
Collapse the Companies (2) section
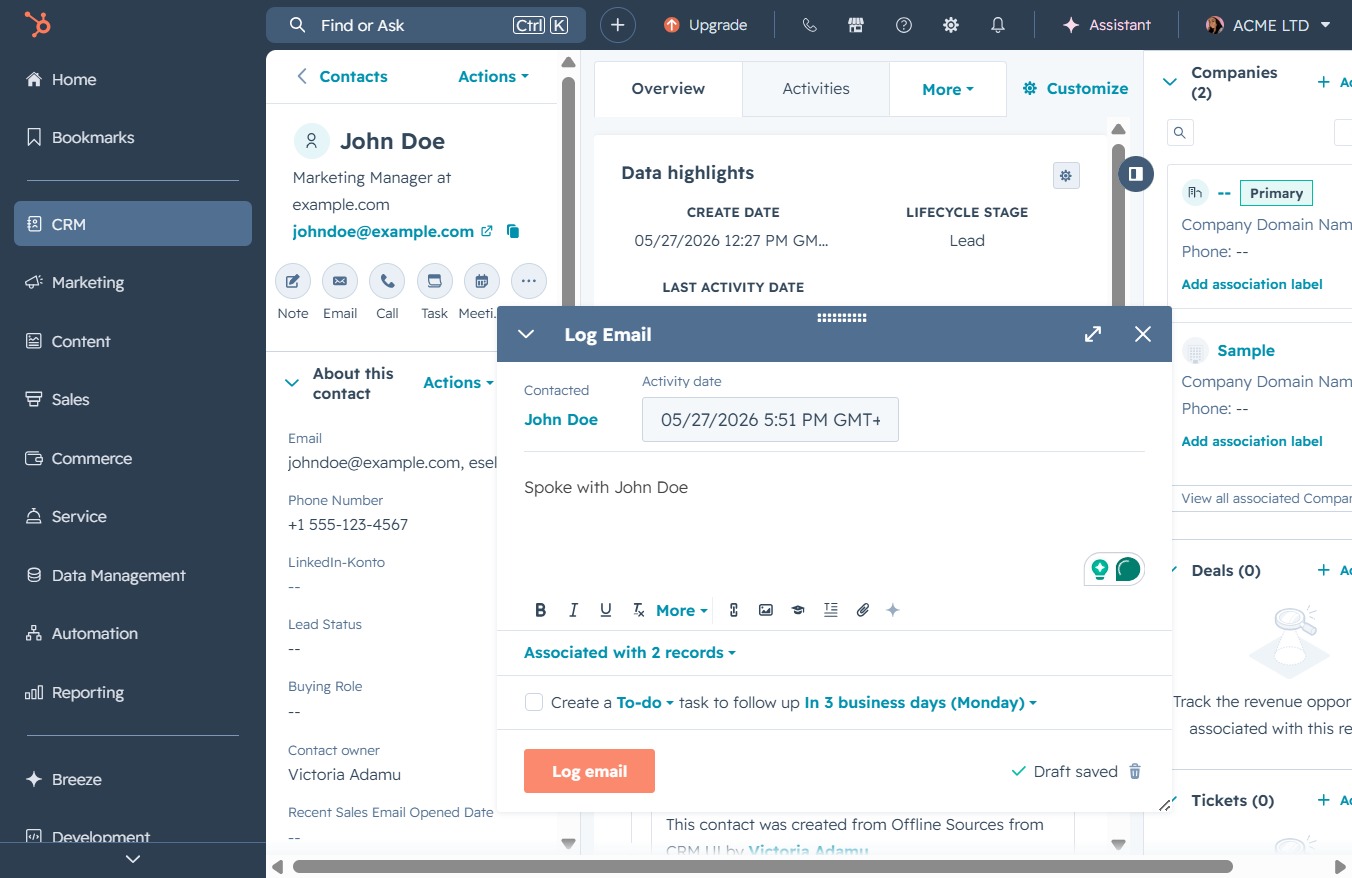pos(1169,82)
